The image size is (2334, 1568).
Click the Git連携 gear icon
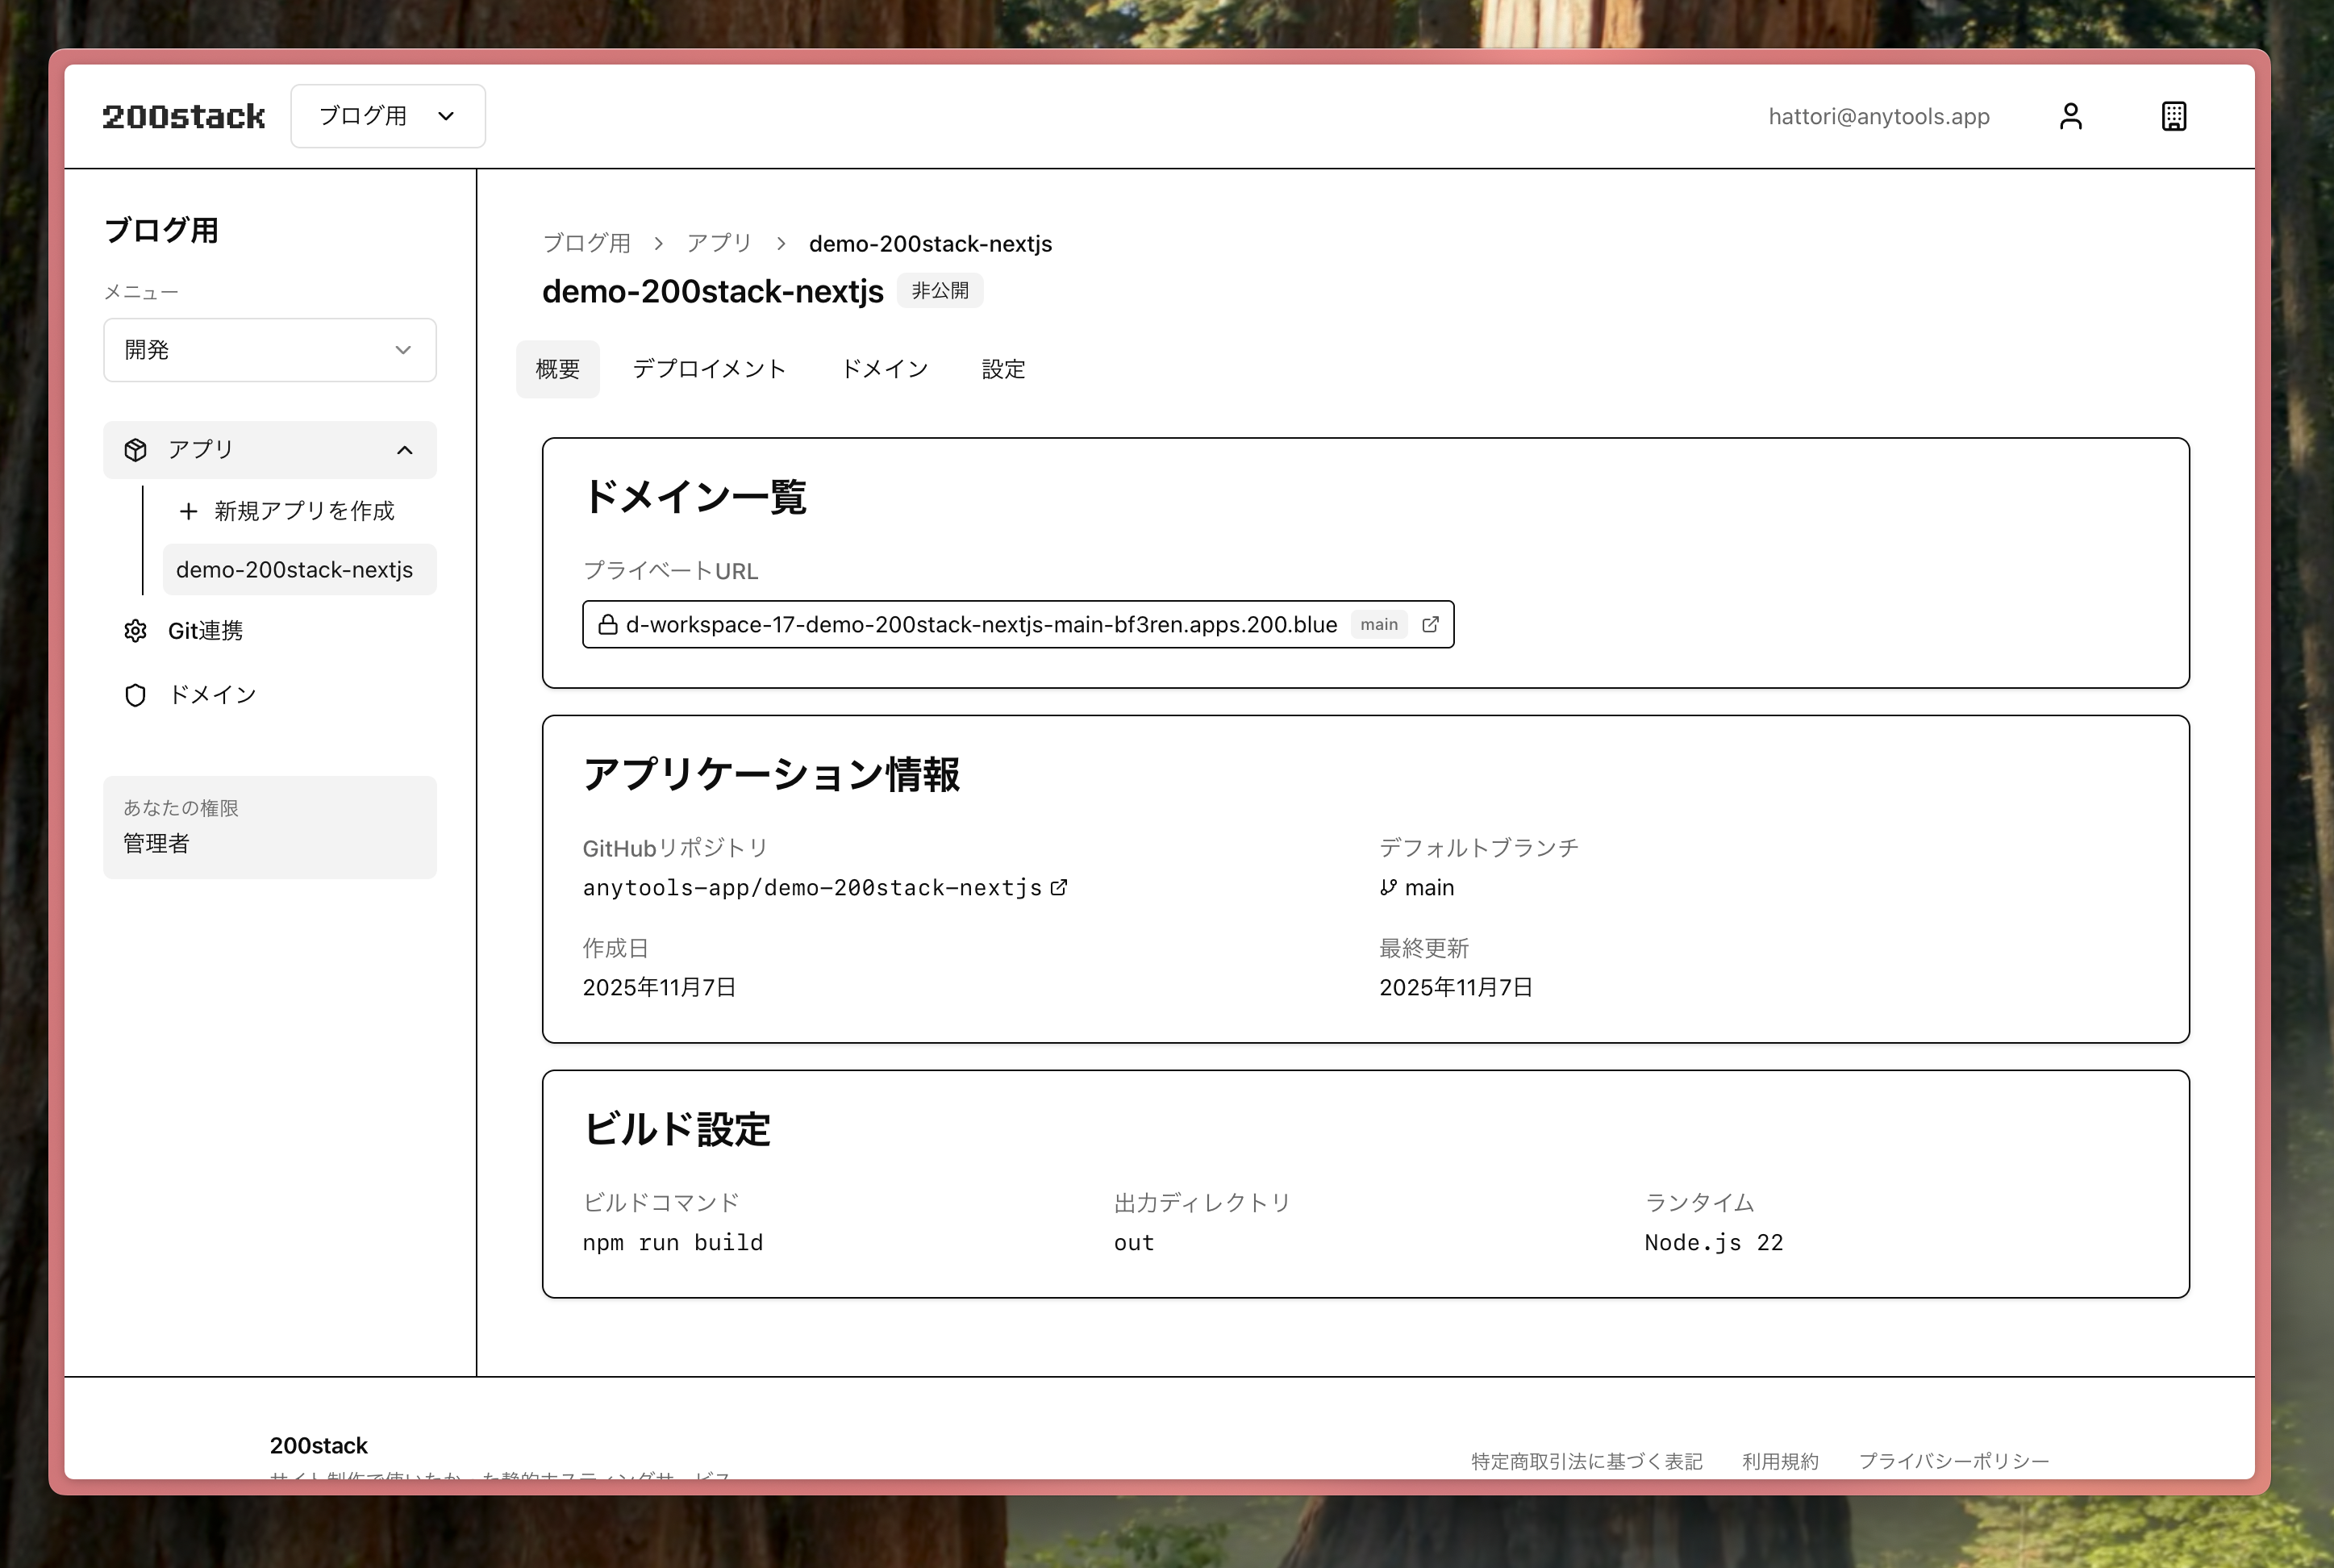click(135, 631)
